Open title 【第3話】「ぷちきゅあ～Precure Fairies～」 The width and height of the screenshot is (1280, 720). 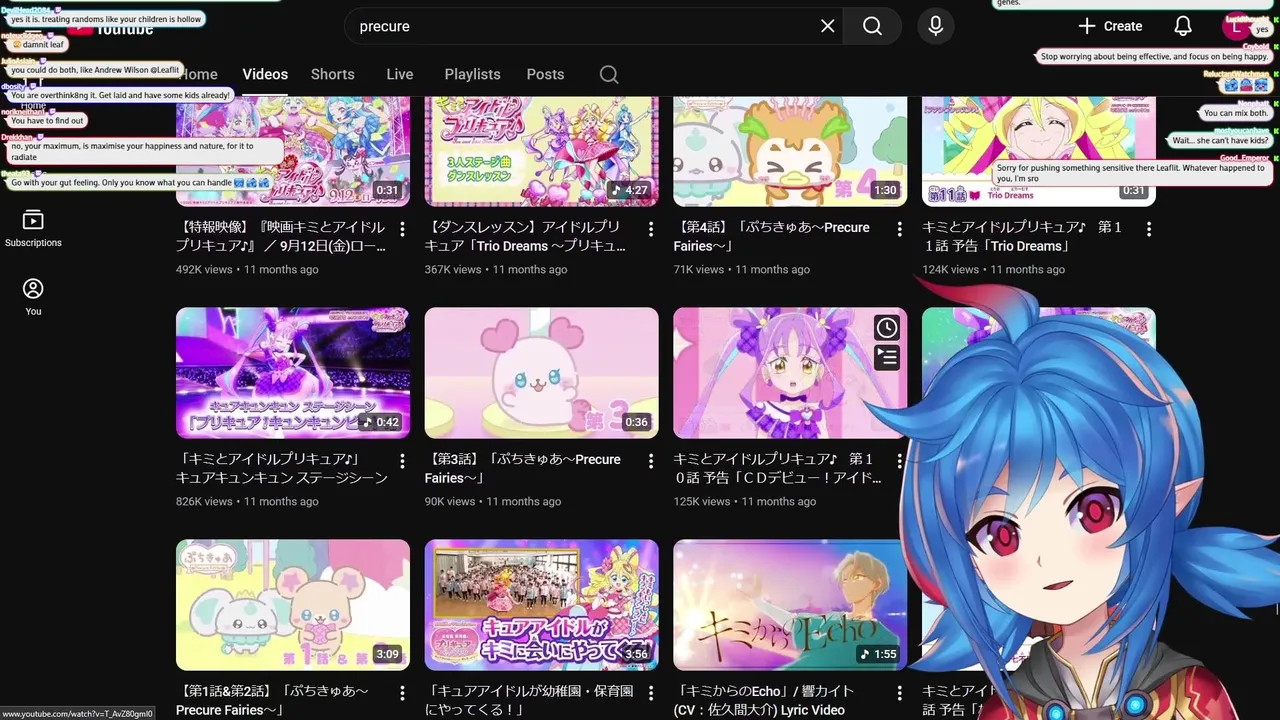pos(523,468)
